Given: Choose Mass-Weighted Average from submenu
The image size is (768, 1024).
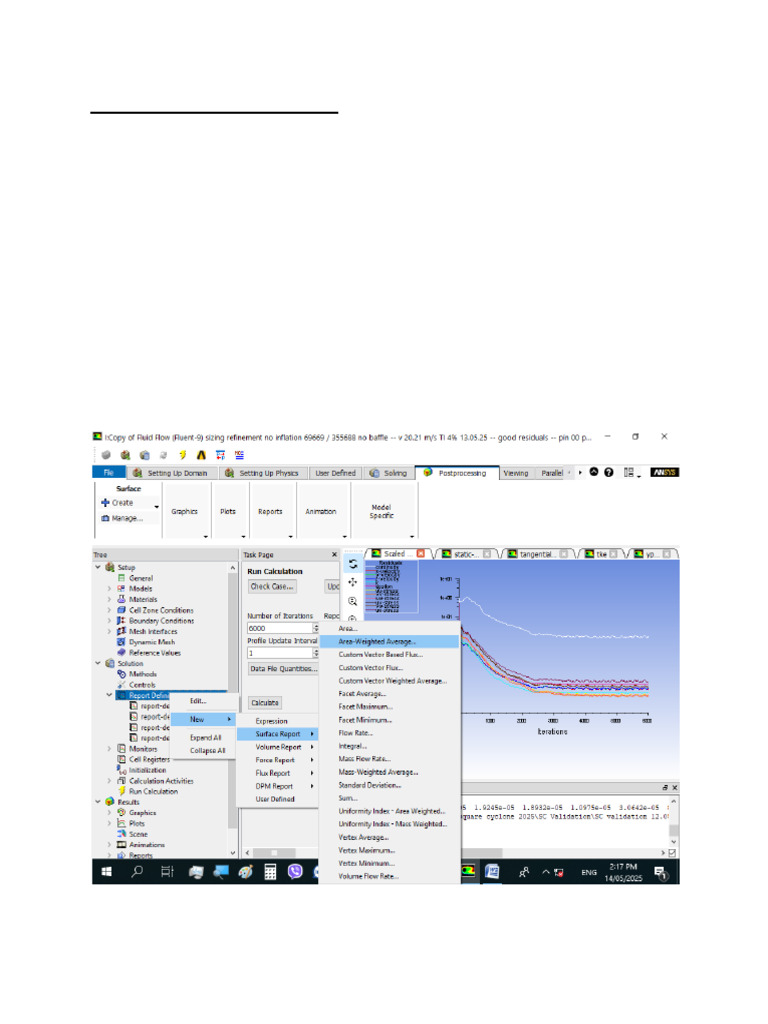Looking at the screenshot, I should click(389, 772).
